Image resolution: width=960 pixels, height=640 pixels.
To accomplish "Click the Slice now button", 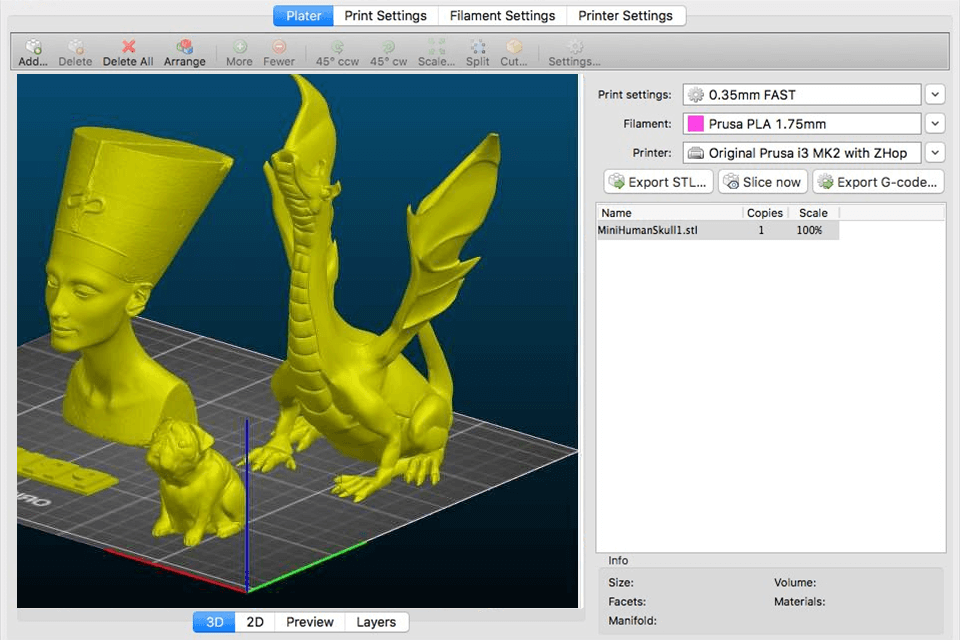I will point(763,182).
